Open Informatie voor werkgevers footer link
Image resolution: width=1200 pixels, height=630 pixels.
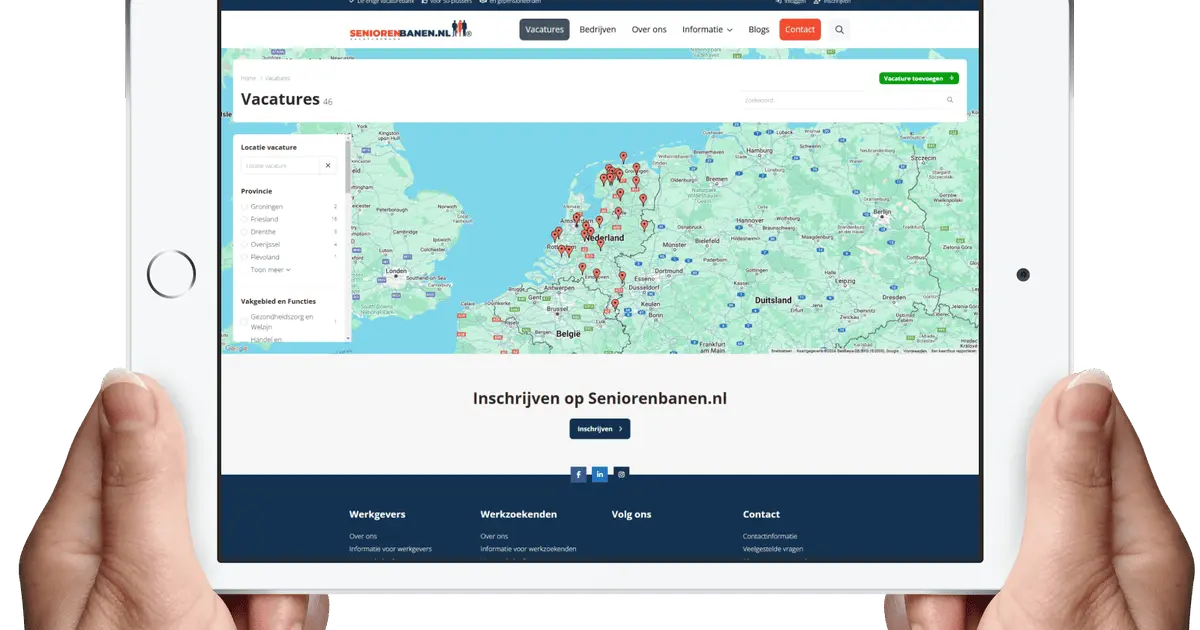click(x=390, y=549)
